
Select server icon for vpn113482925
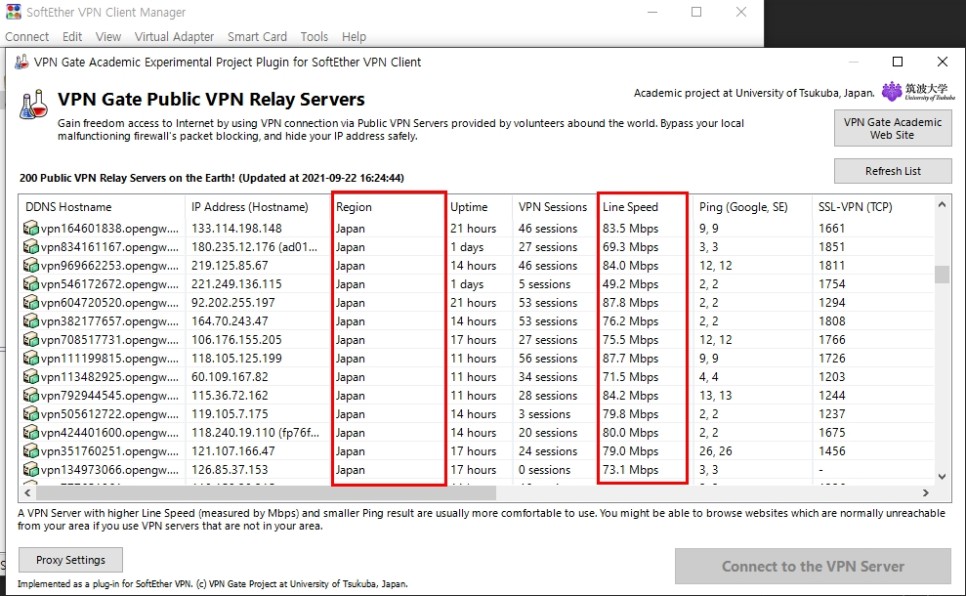coord(31,377)
